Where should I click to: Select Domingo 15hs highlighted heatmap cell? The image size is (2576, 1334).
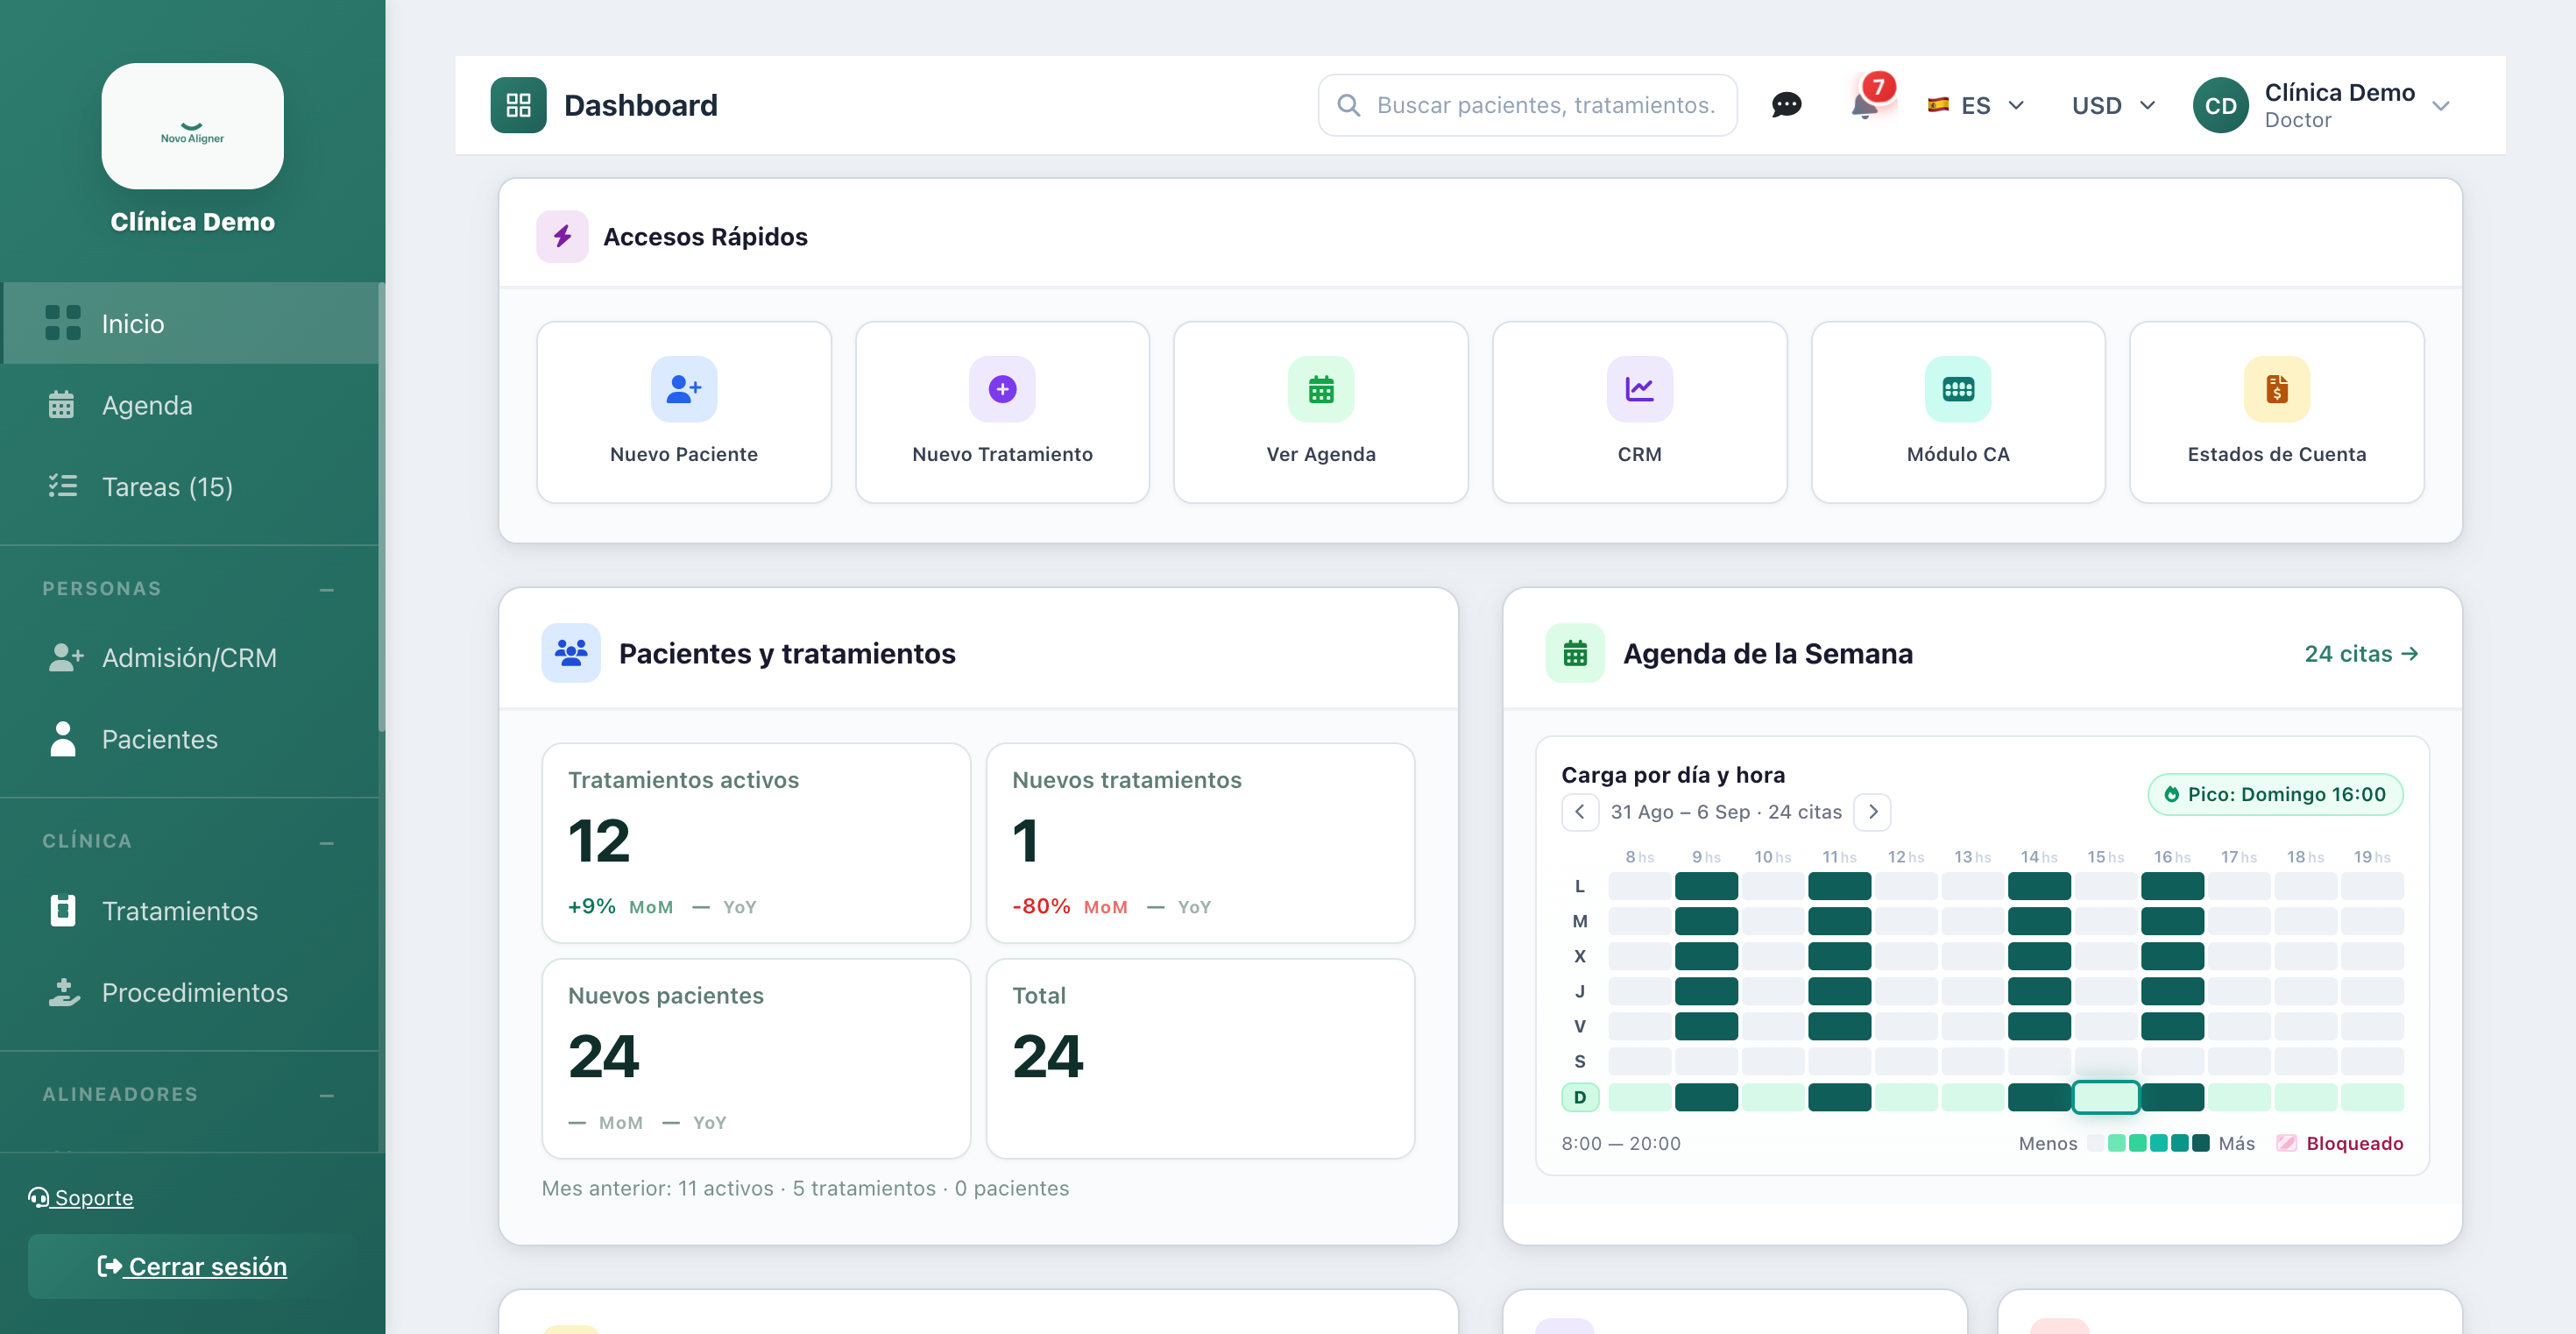point(2105,1097)
